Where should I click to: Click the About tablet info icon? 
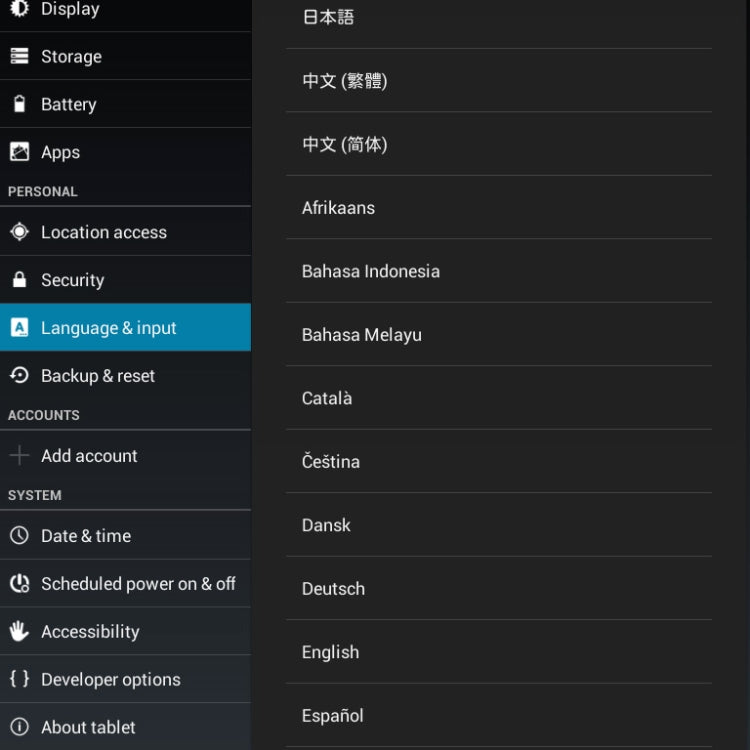[19, 727]
